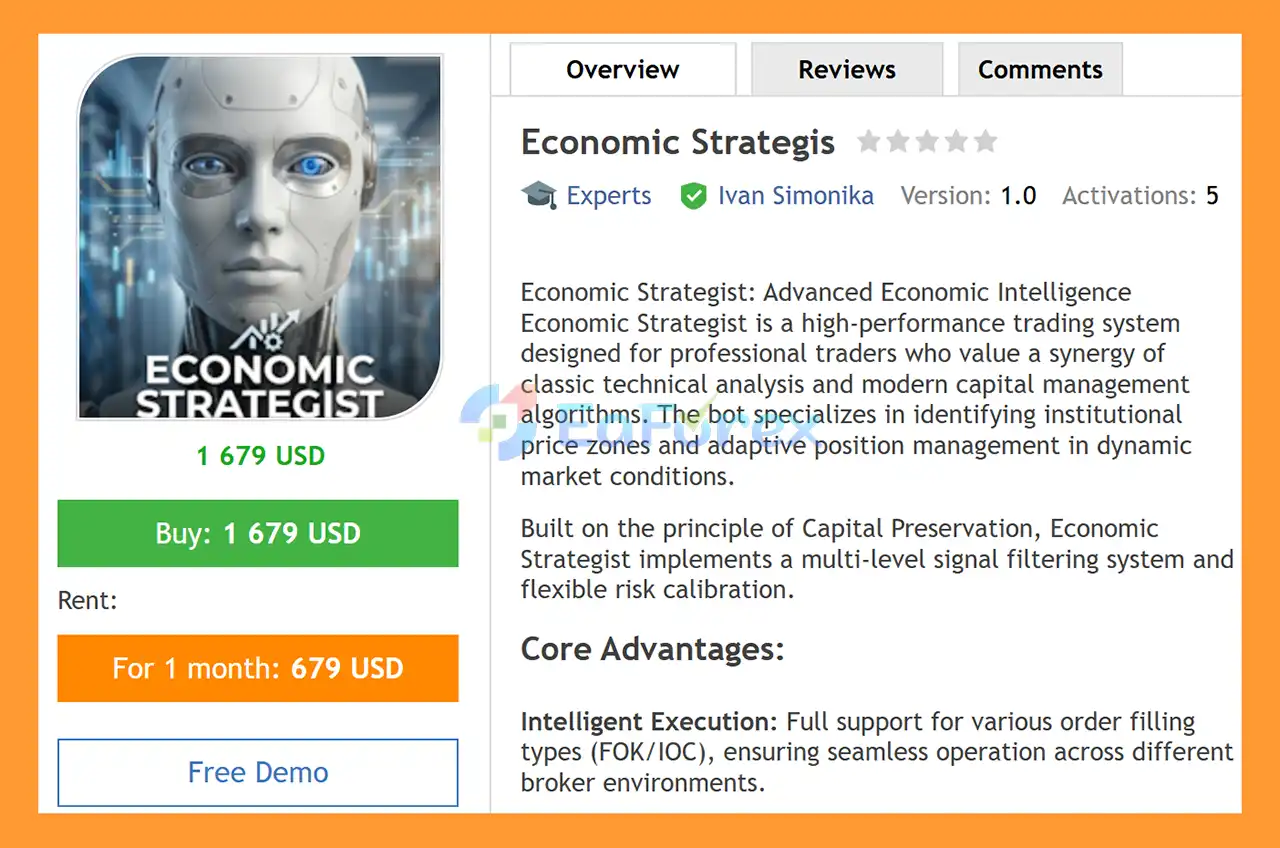This screenshot has width=1280, height=848.
Task: Click the Economic Strategis product title
Action: pos(677,142)
